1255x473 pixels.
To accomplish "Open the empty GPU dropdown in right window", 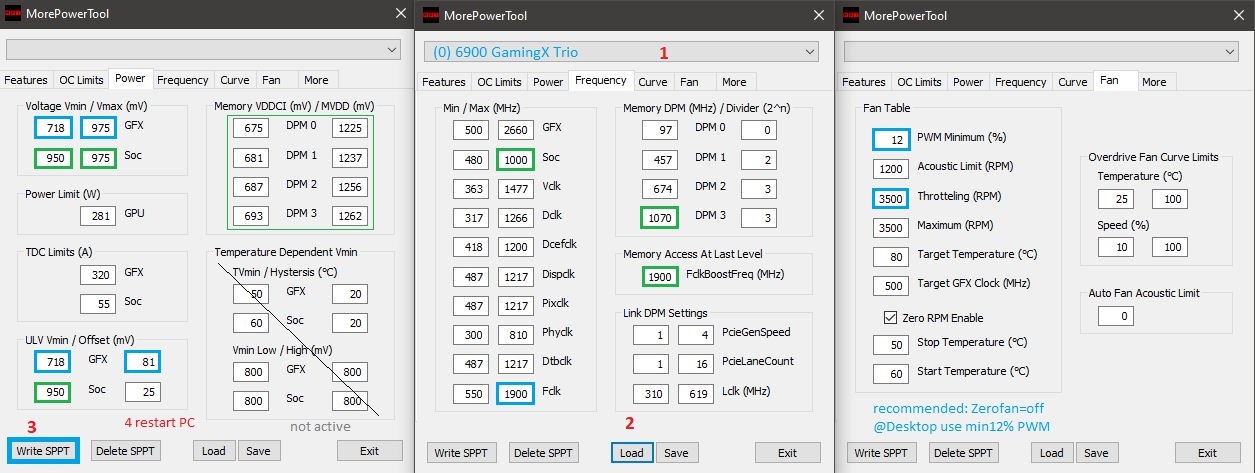I will (x=1041, y=51).
